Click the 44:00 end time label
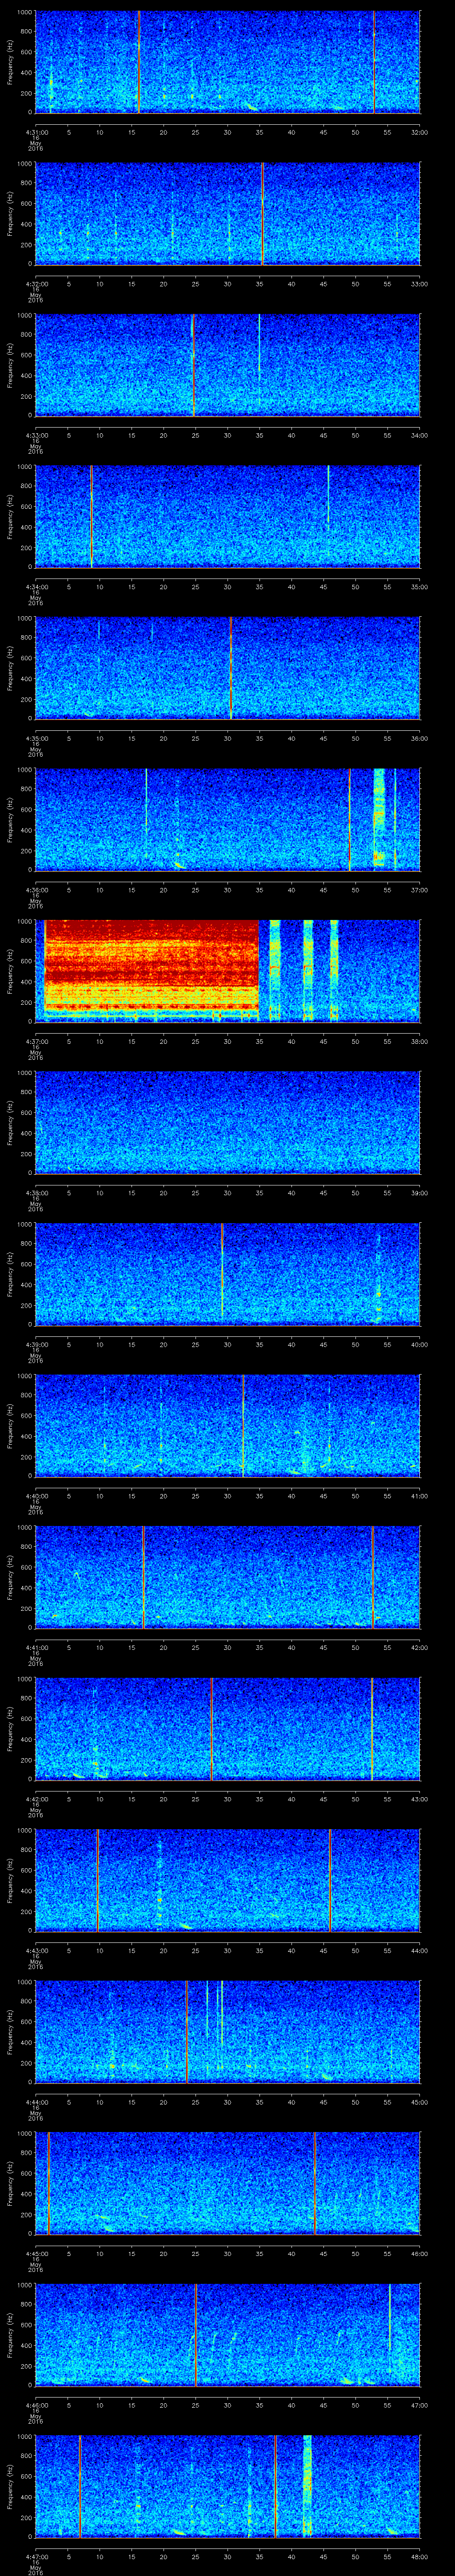Image resolution: width=455 pixels, height=2576 pixels. [419, 1950]
